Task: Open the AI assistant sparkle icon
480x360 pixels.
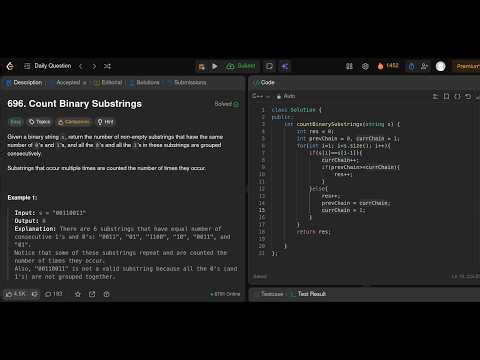Action: coord(285,66)
